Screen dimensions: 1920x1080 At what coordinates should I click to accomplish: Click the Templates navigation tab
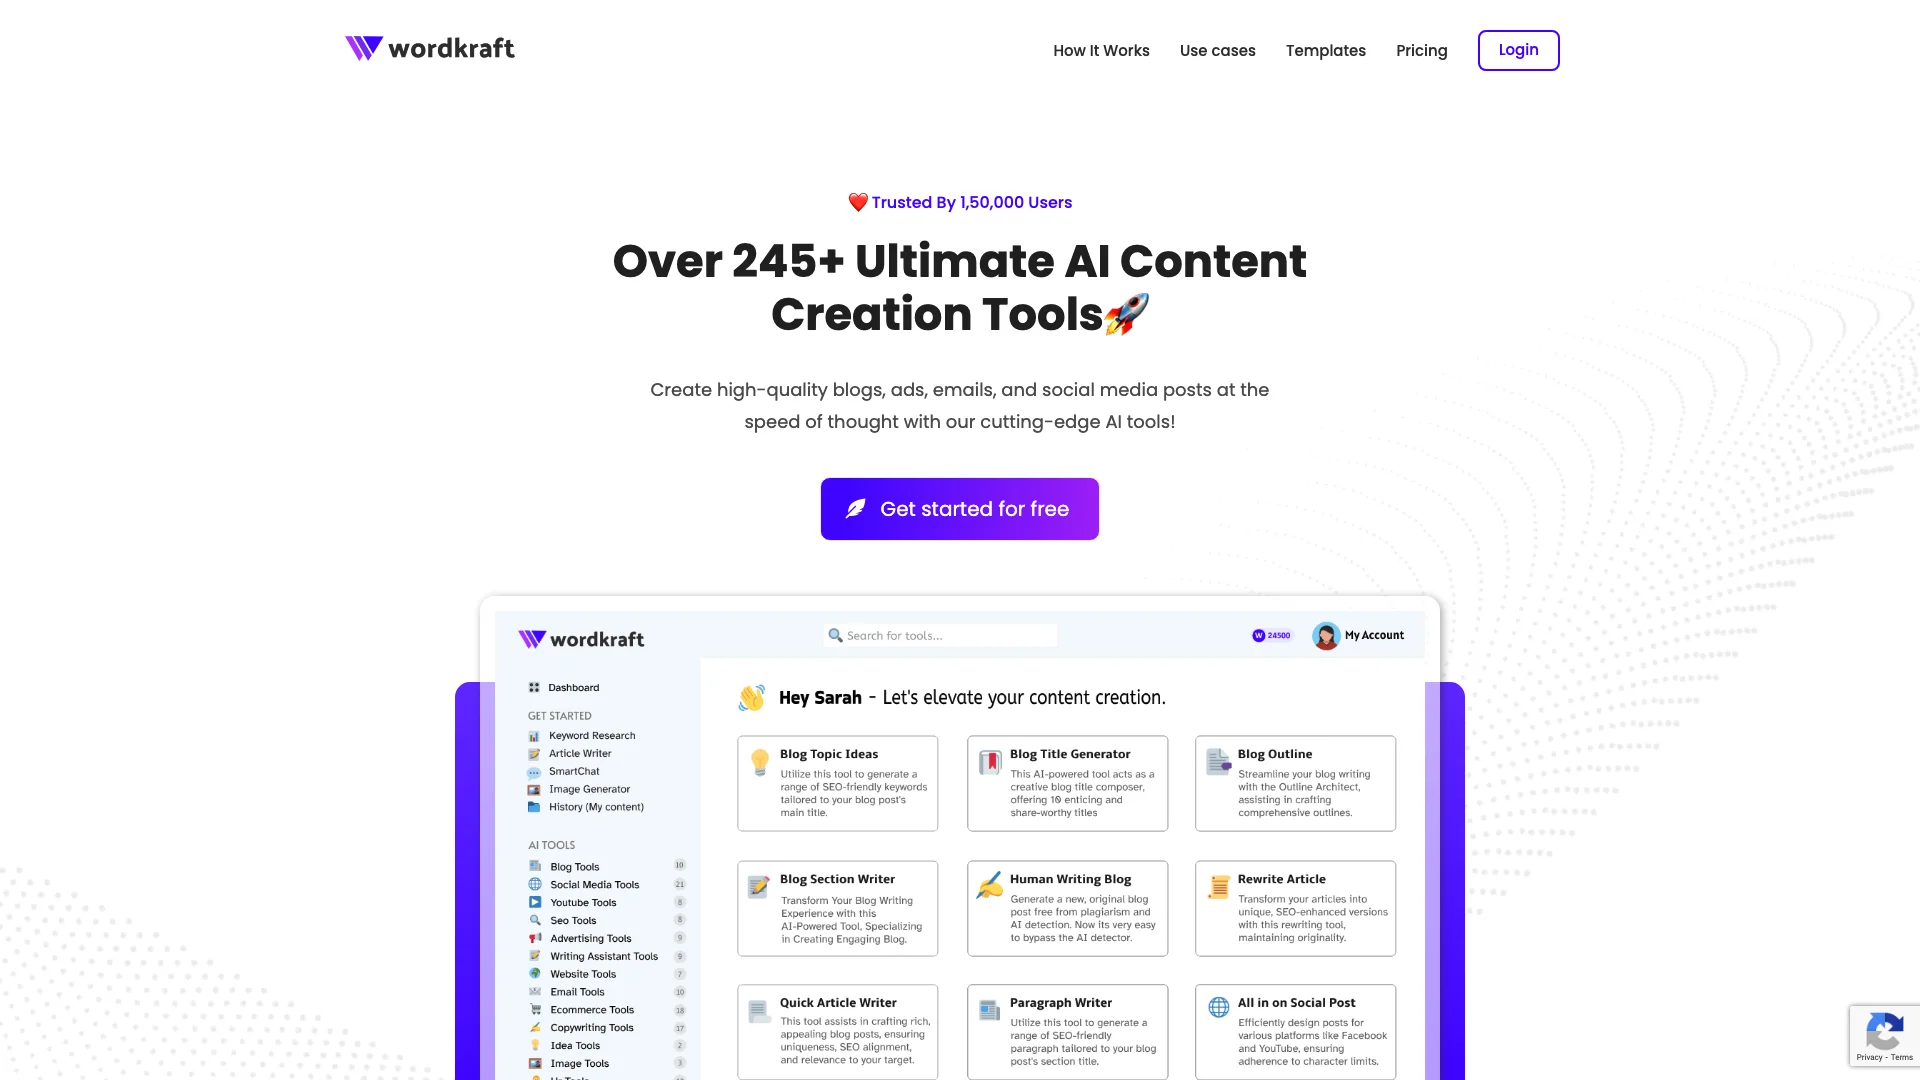[1325, 50]
